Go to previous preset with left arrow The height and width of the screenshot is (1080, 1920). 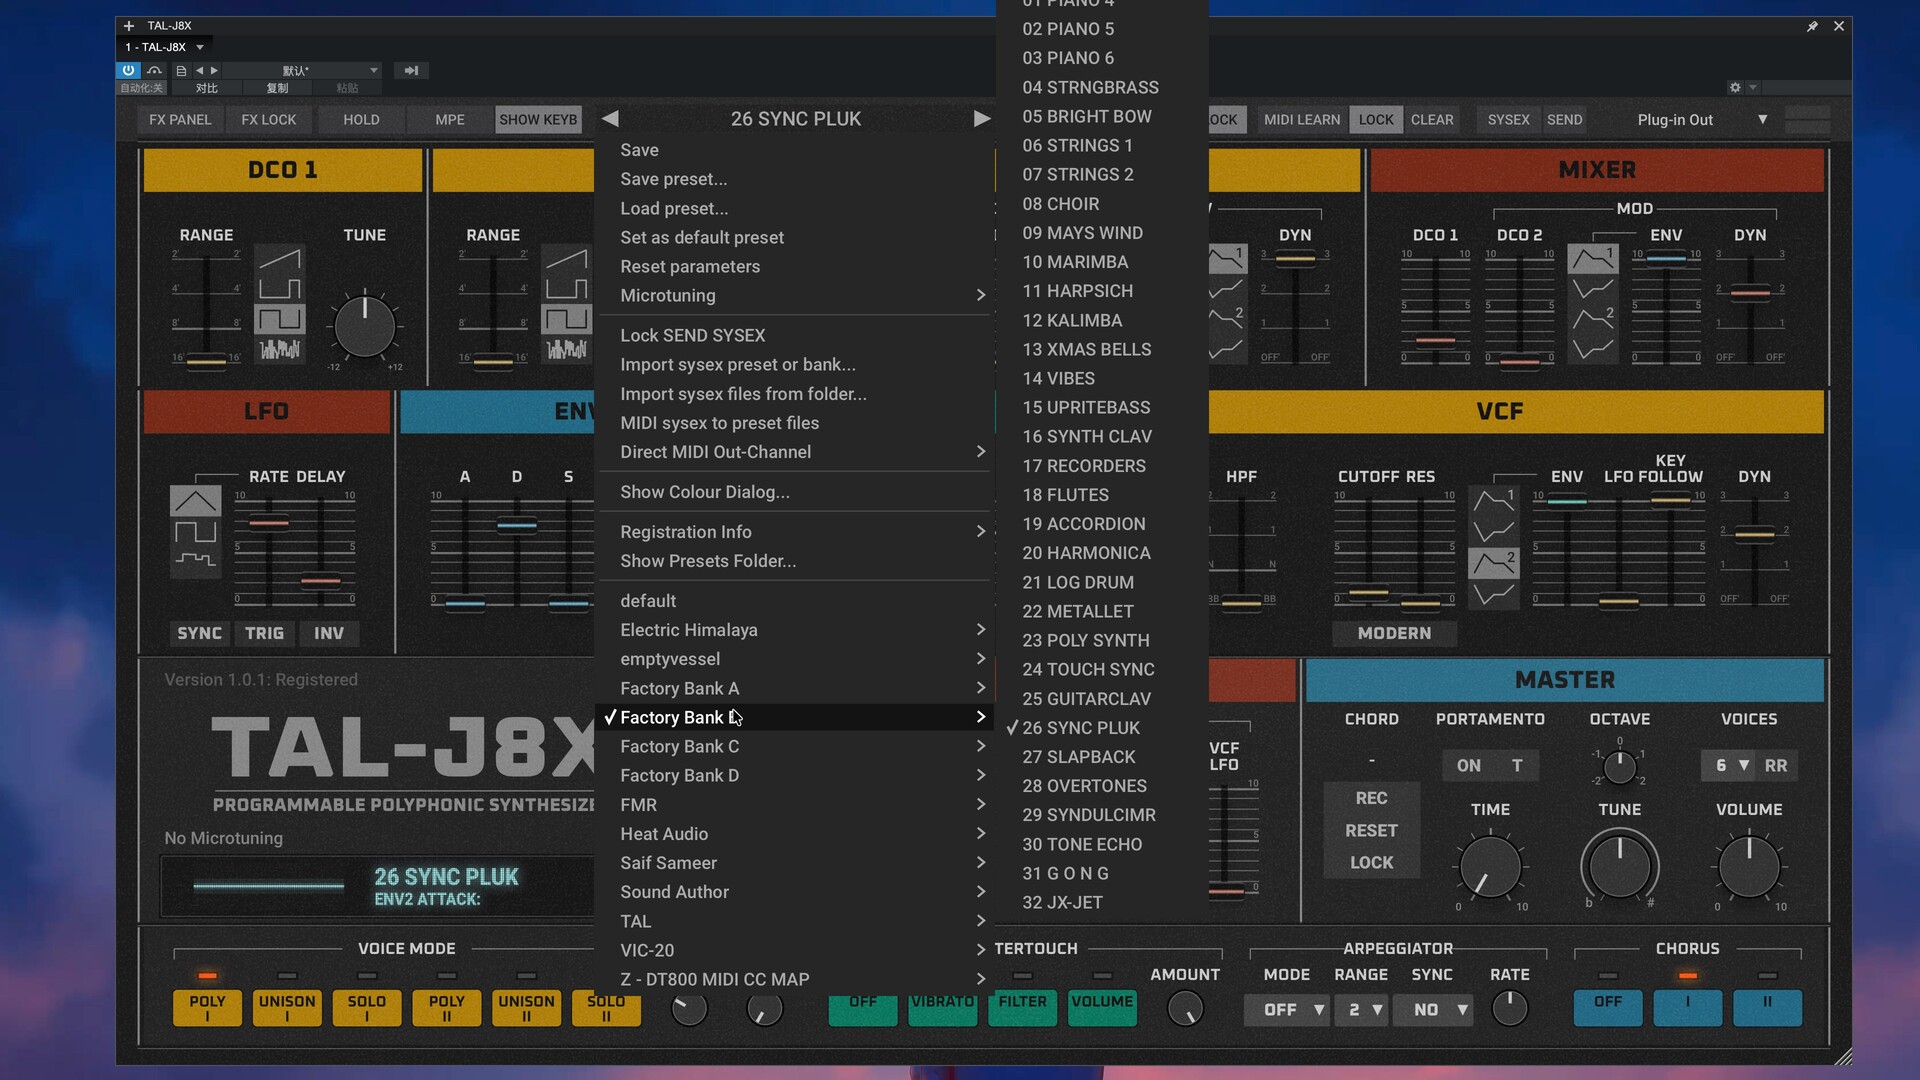point(610,119)
